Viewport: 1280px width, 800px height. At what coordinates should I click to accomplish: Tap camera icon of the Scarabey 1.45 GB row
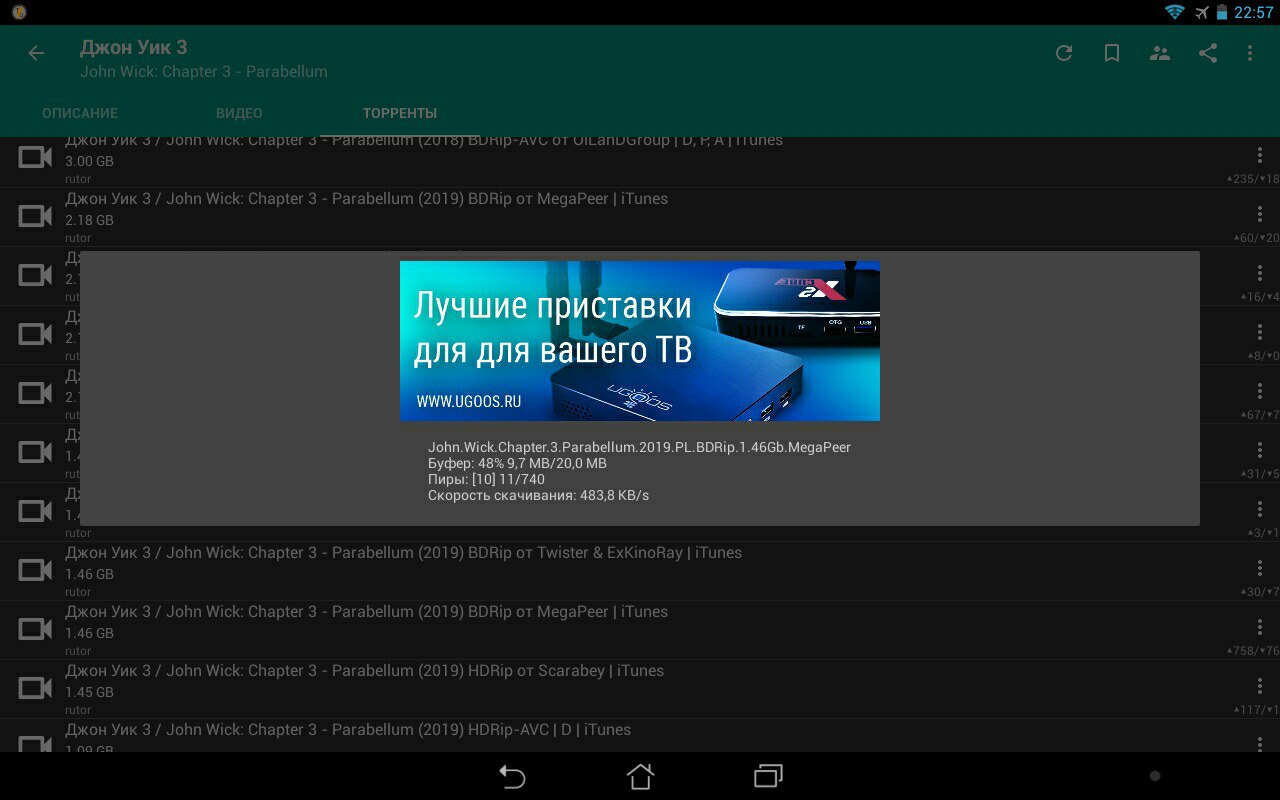(x=36, y=688)
